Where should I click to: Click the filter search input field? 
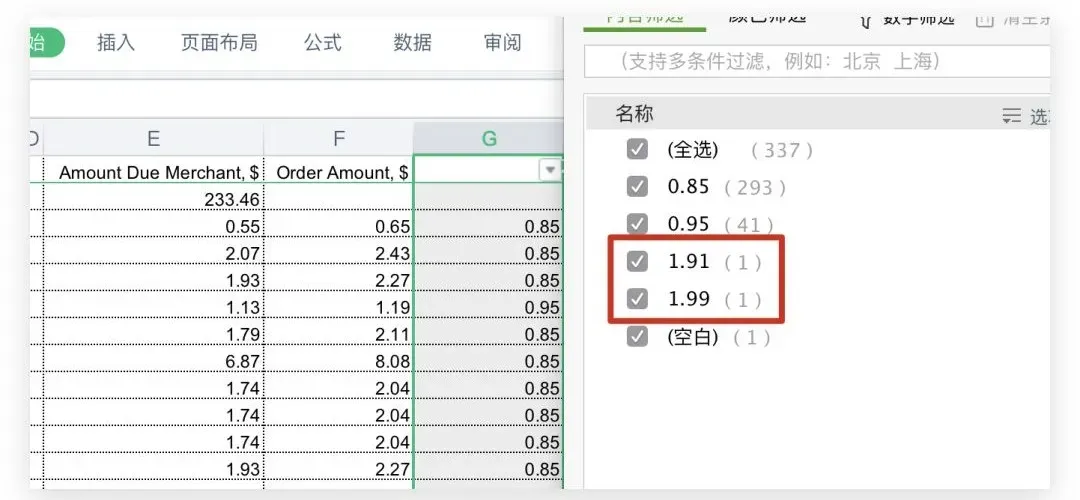815,62
